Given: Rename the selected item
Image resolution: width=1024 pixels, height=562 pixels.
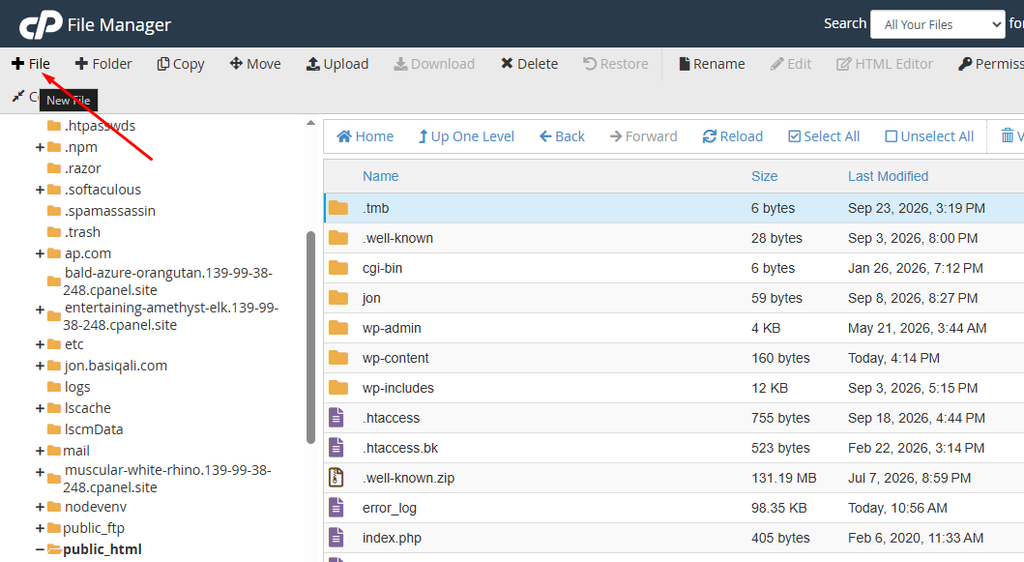Looking at the screenshot, I should (x=712, y=64).
